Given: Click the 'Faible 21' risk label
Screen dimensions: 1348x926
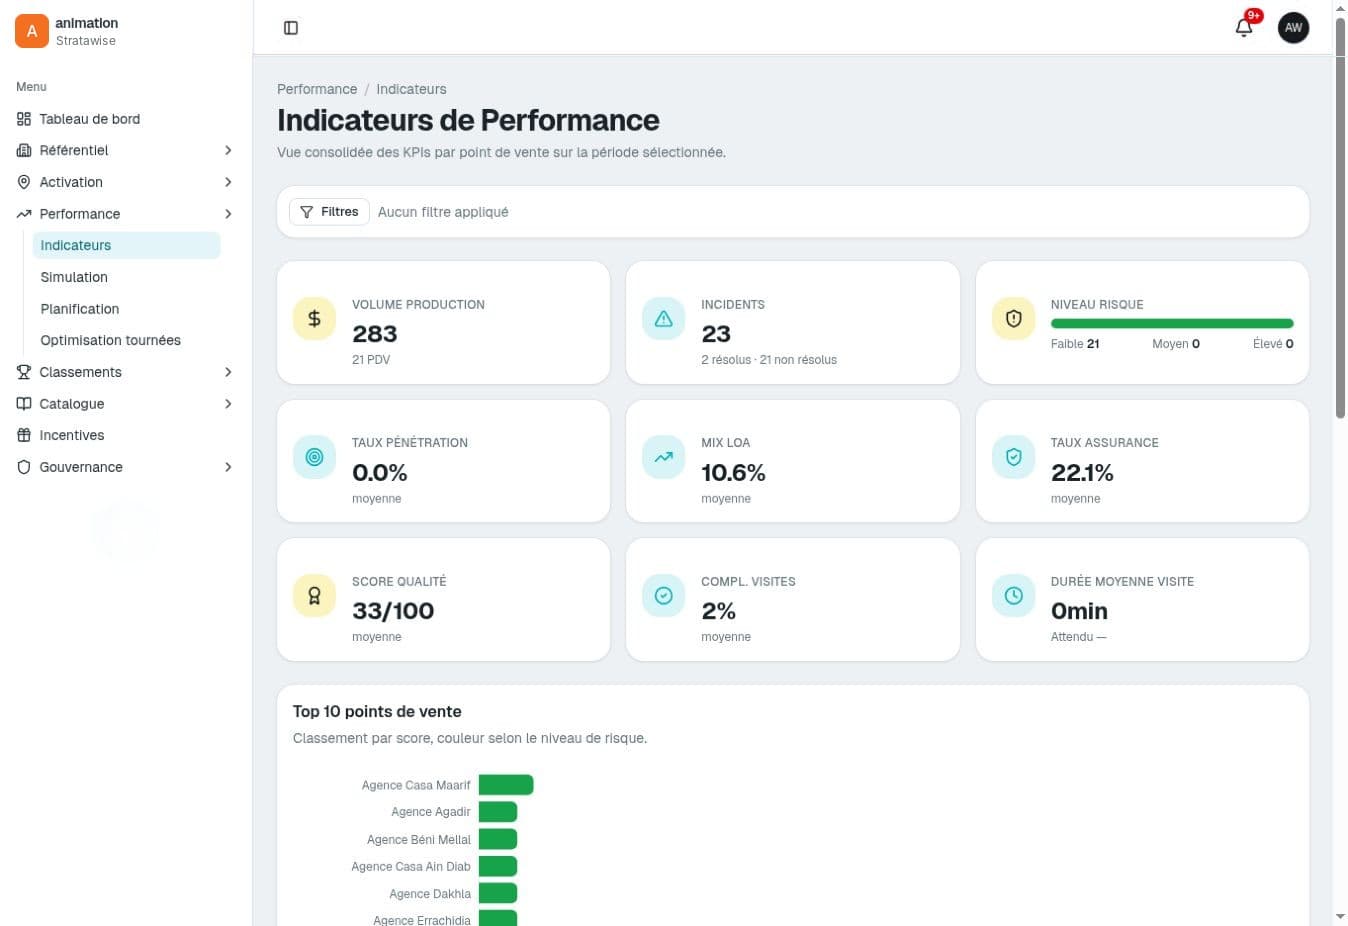Looking at the screenshot, I should 1075,344.
